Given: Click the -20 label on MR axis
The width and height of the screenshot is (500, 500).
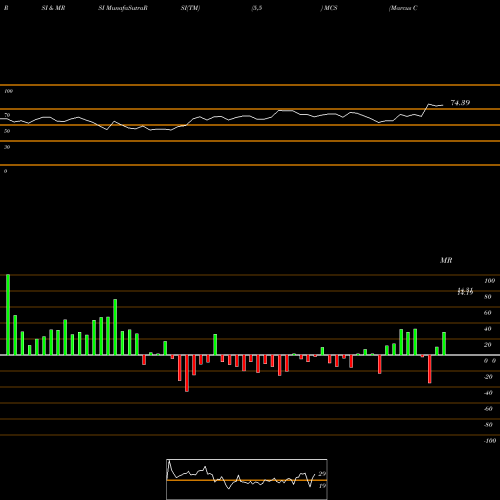Looking at the screenshot, I should [x=488, y=377].
